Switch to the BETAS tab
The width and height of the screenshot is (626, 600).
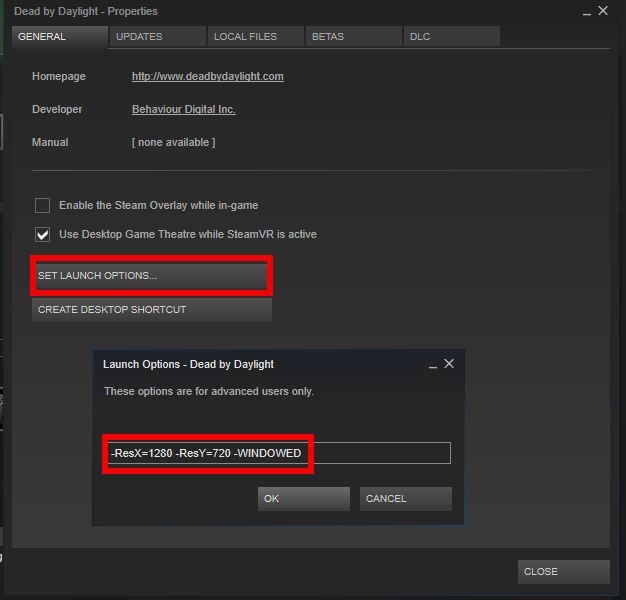click(354, 37)
